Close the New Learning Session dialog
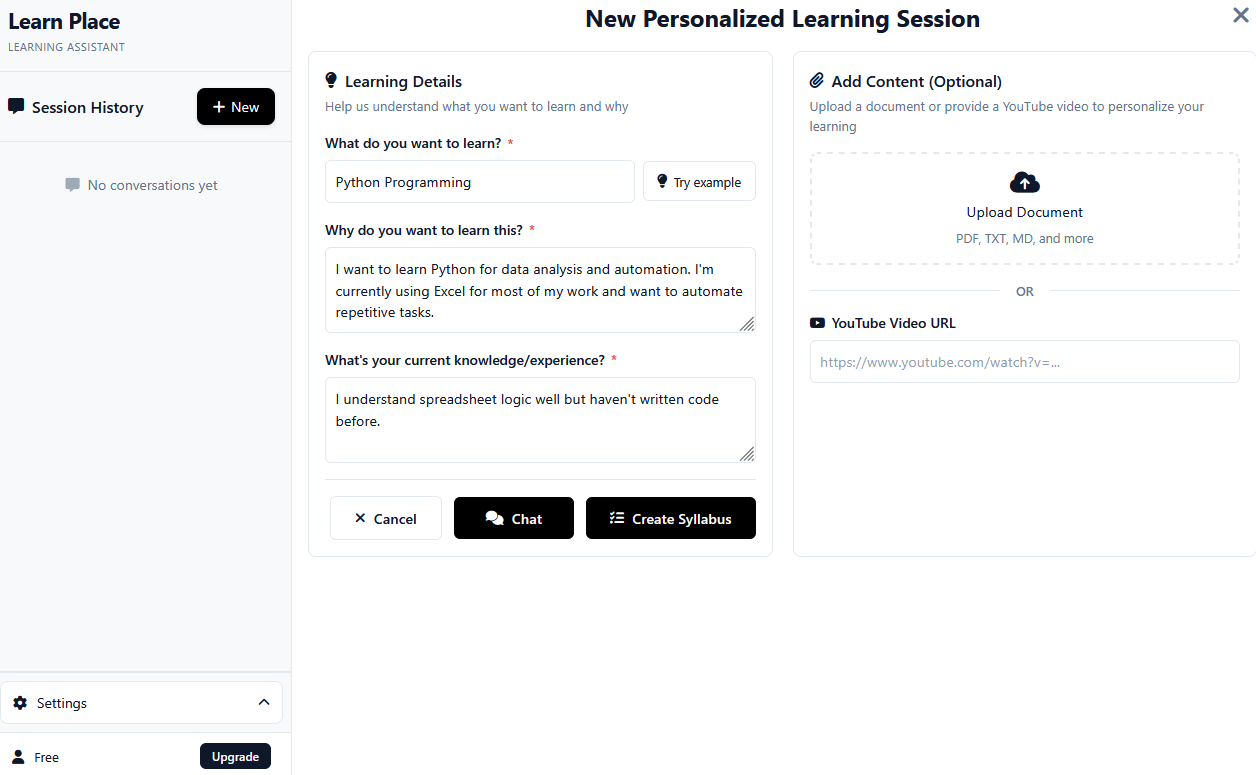Image resolution: width=1256 pixels, height=775 pixels. pos(1240,15)
